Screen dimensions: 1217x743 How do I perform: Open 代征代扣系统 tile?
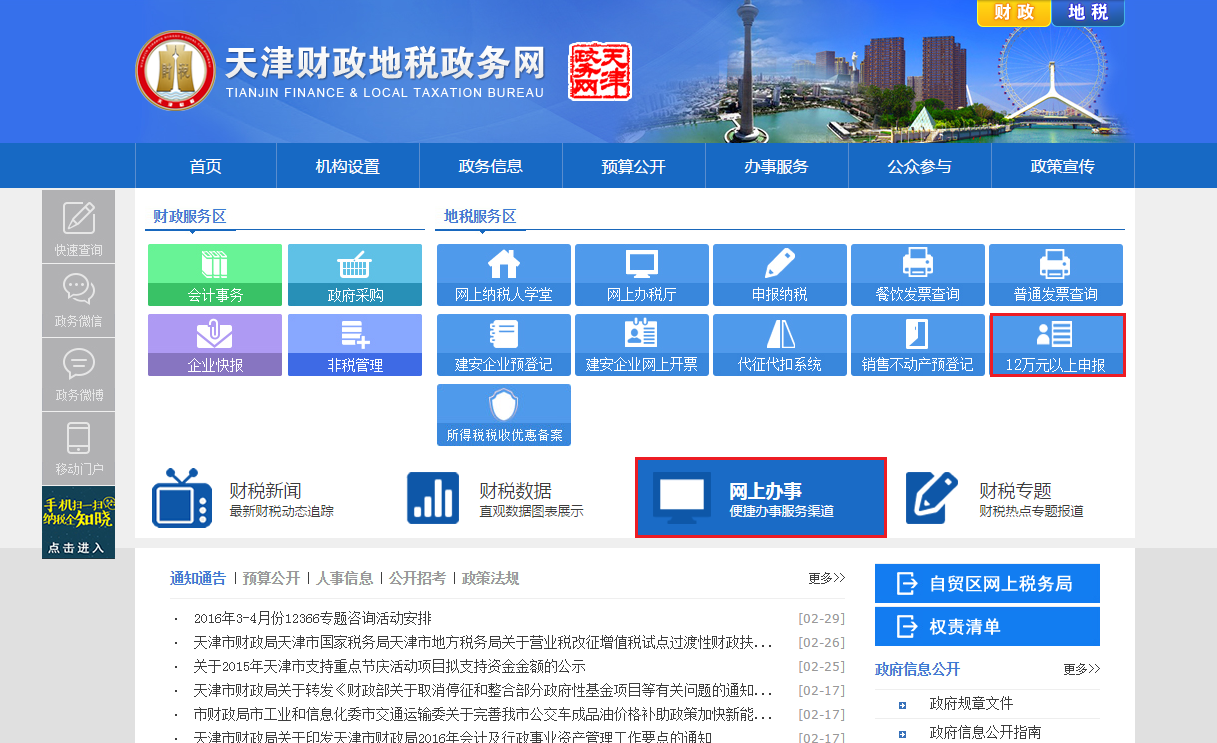pyautogui.click(x=780, y=345)
